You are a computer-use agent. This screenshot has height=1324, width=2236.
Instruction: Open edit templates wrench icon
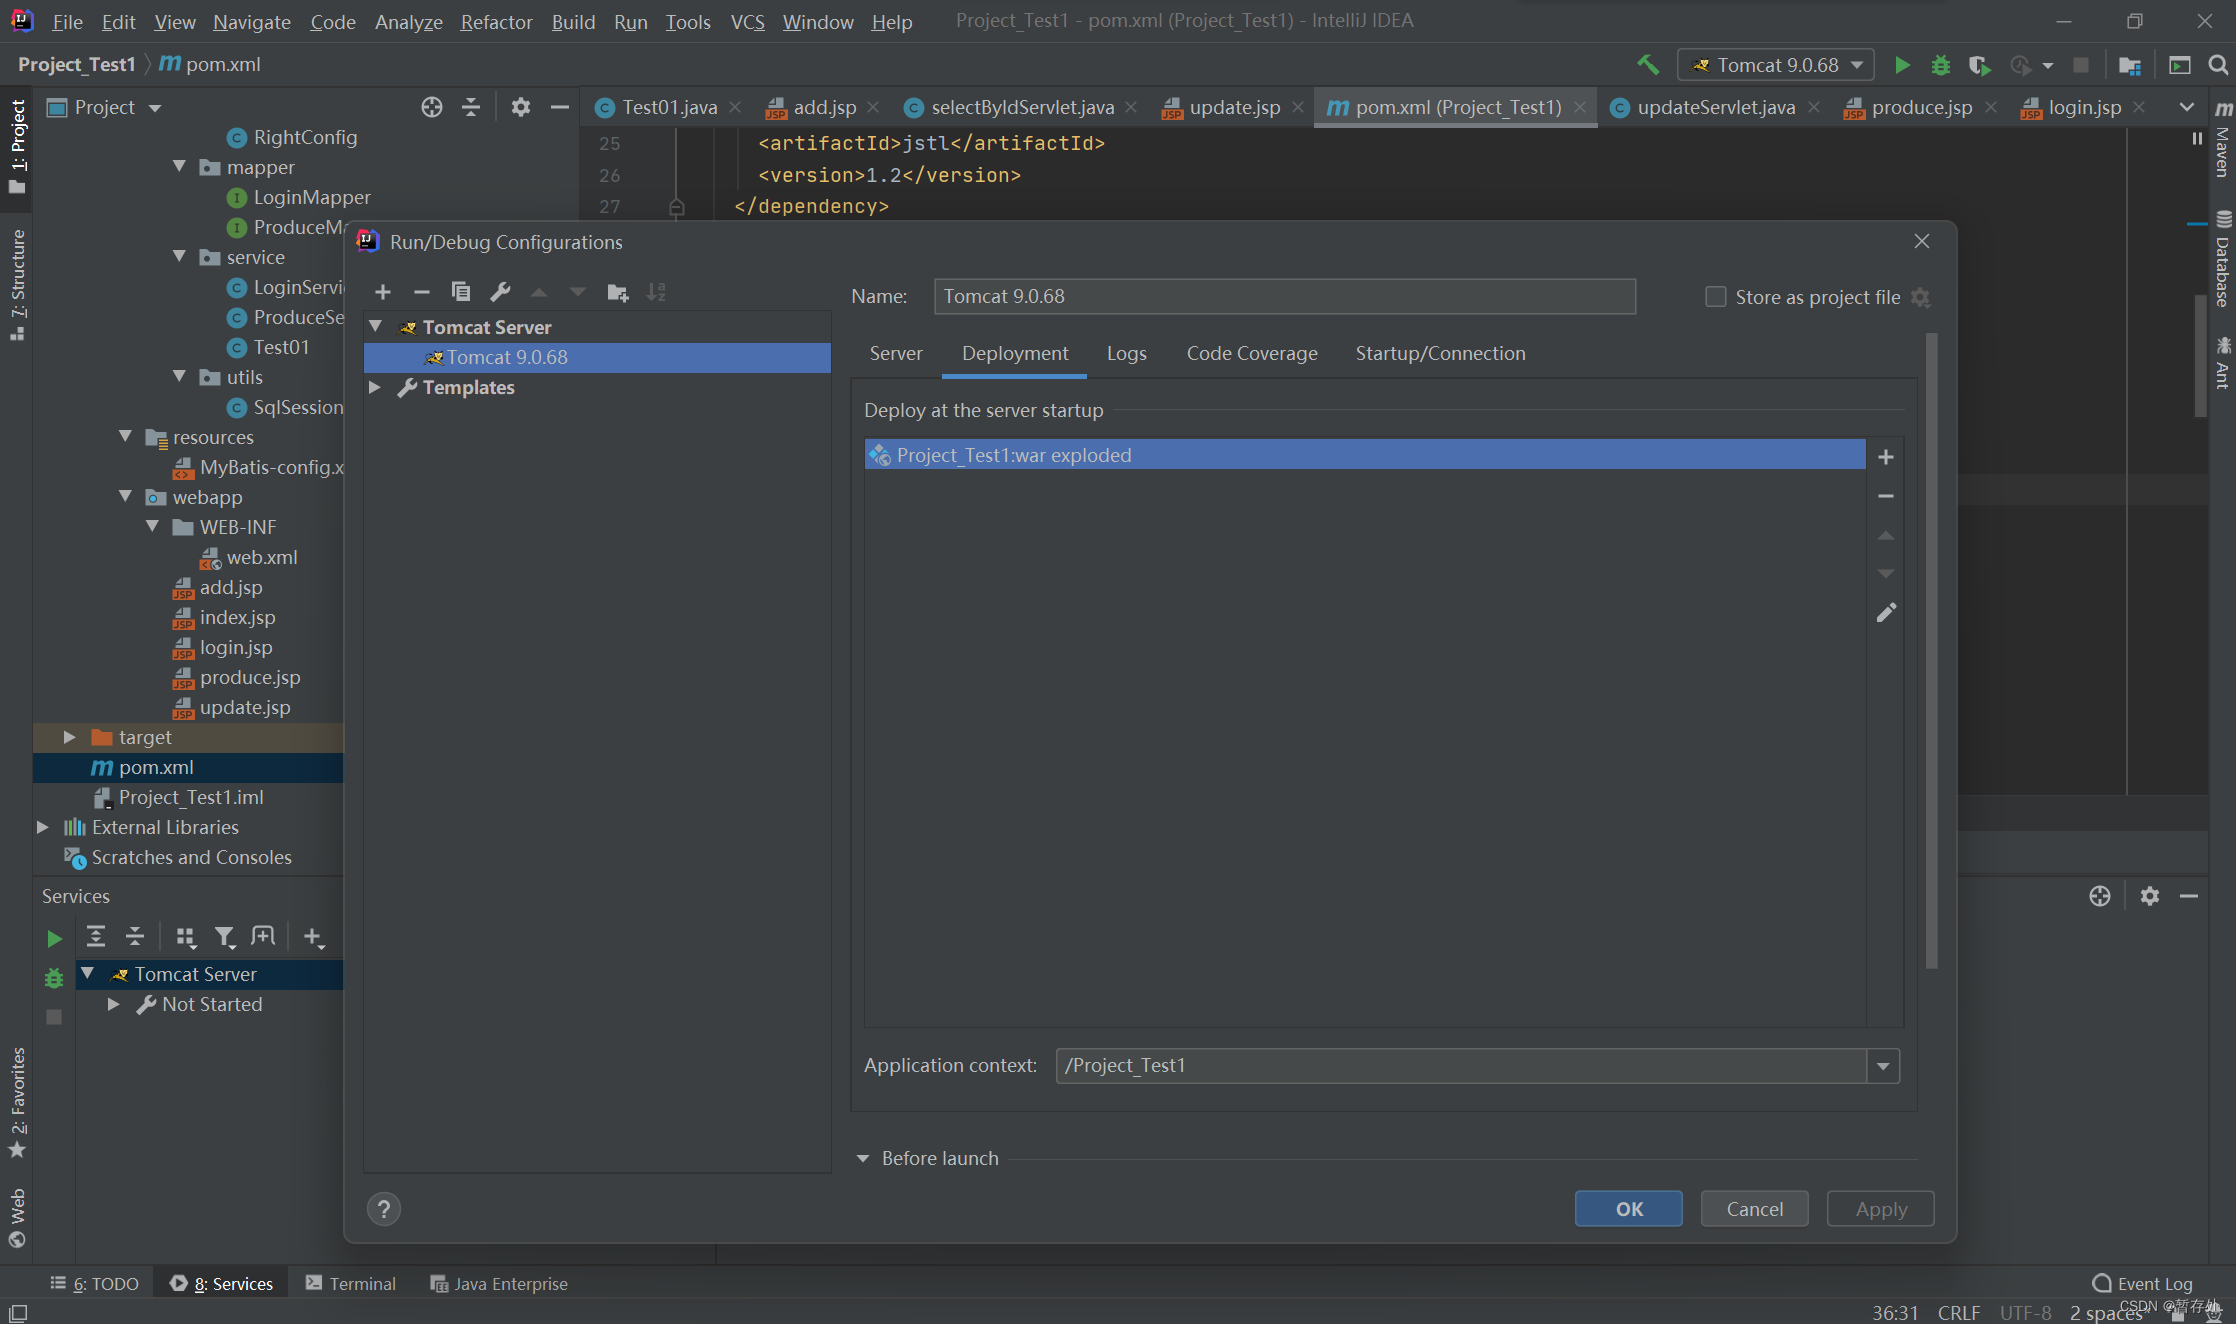[500, 292]
